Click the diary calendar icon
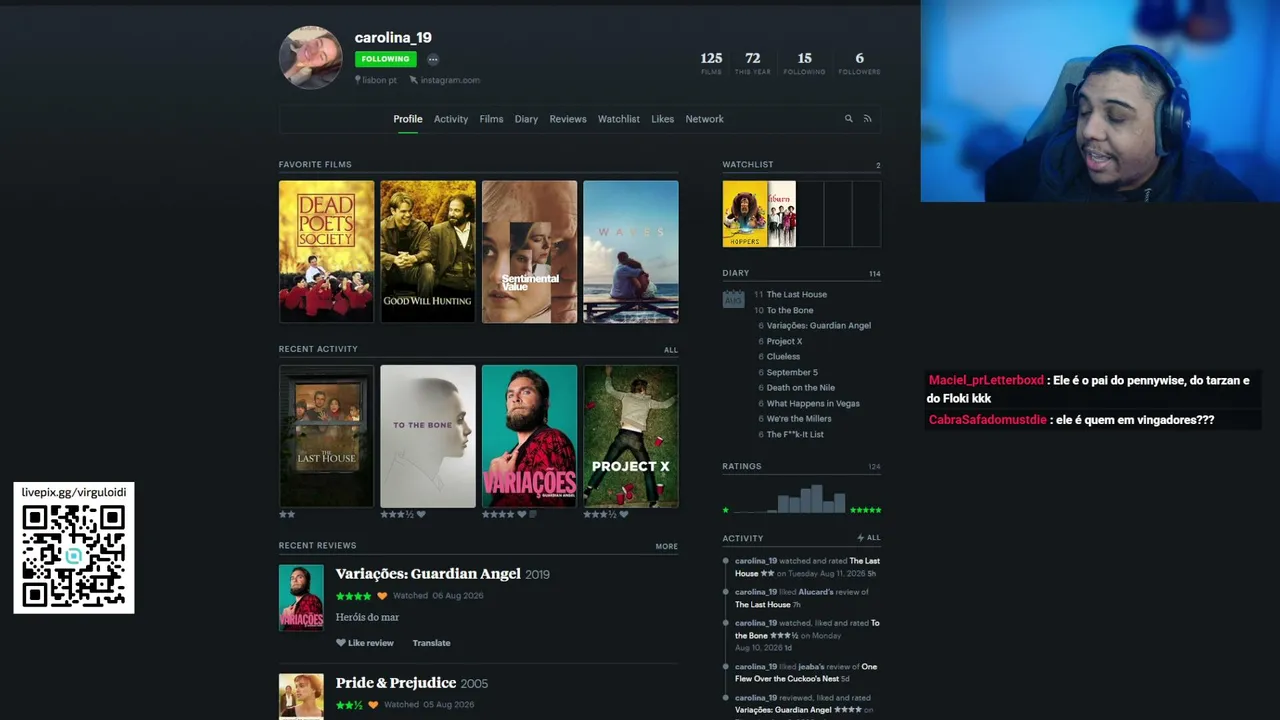1280x720 pixels. [x=734, y=299]
